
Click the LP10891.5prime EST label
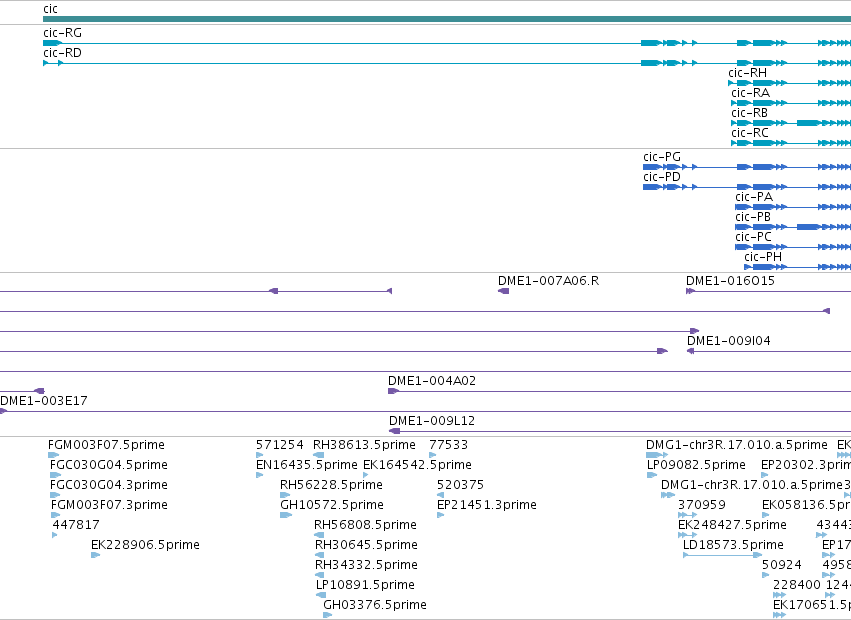(365, 585)
